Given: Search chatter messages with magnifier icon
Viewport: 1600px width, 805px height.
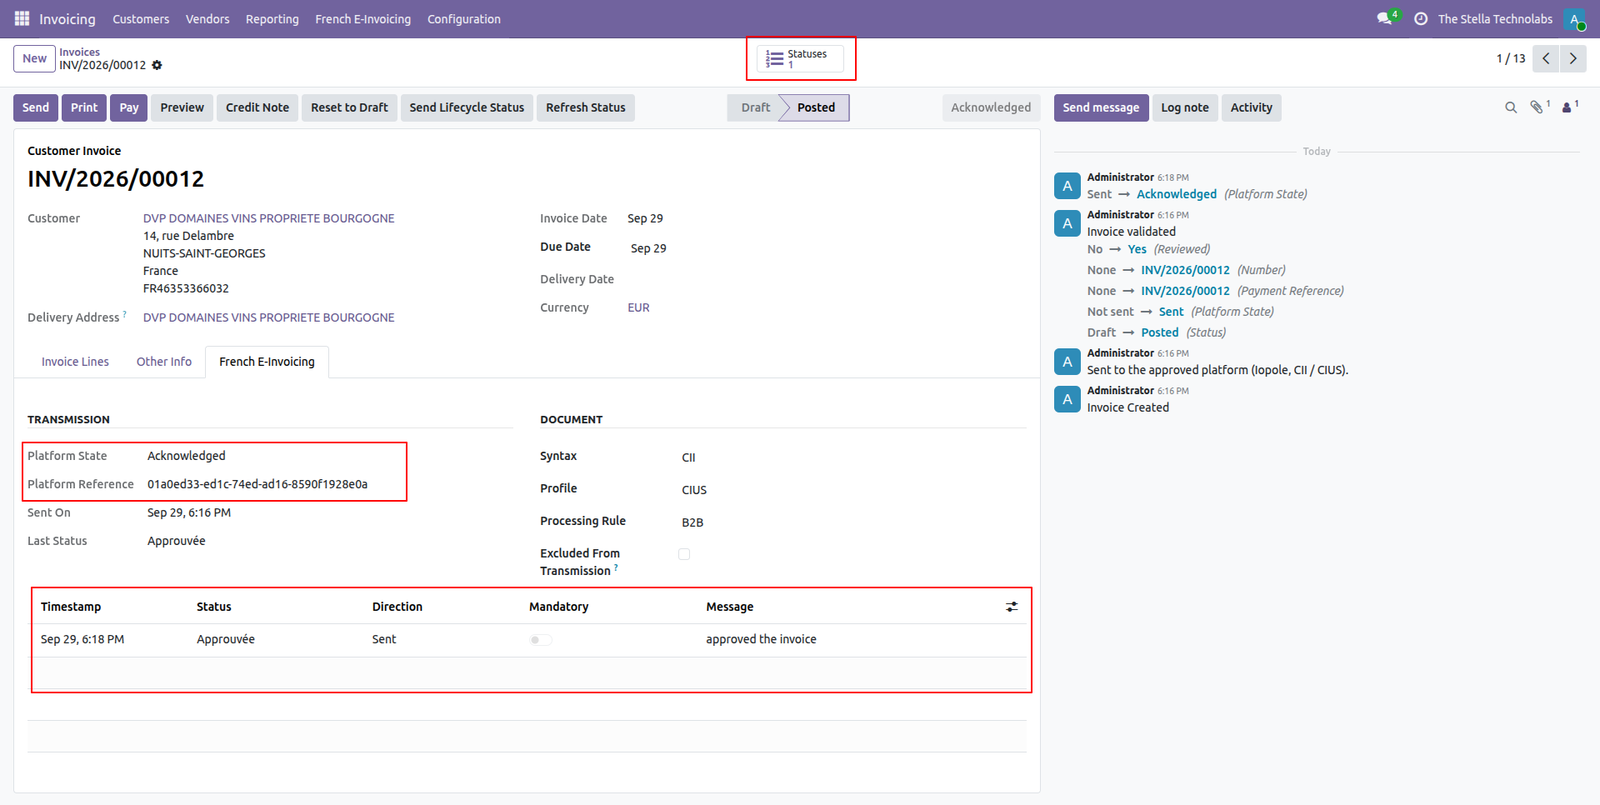Looking at the screenshot, I should point(1511,107).
